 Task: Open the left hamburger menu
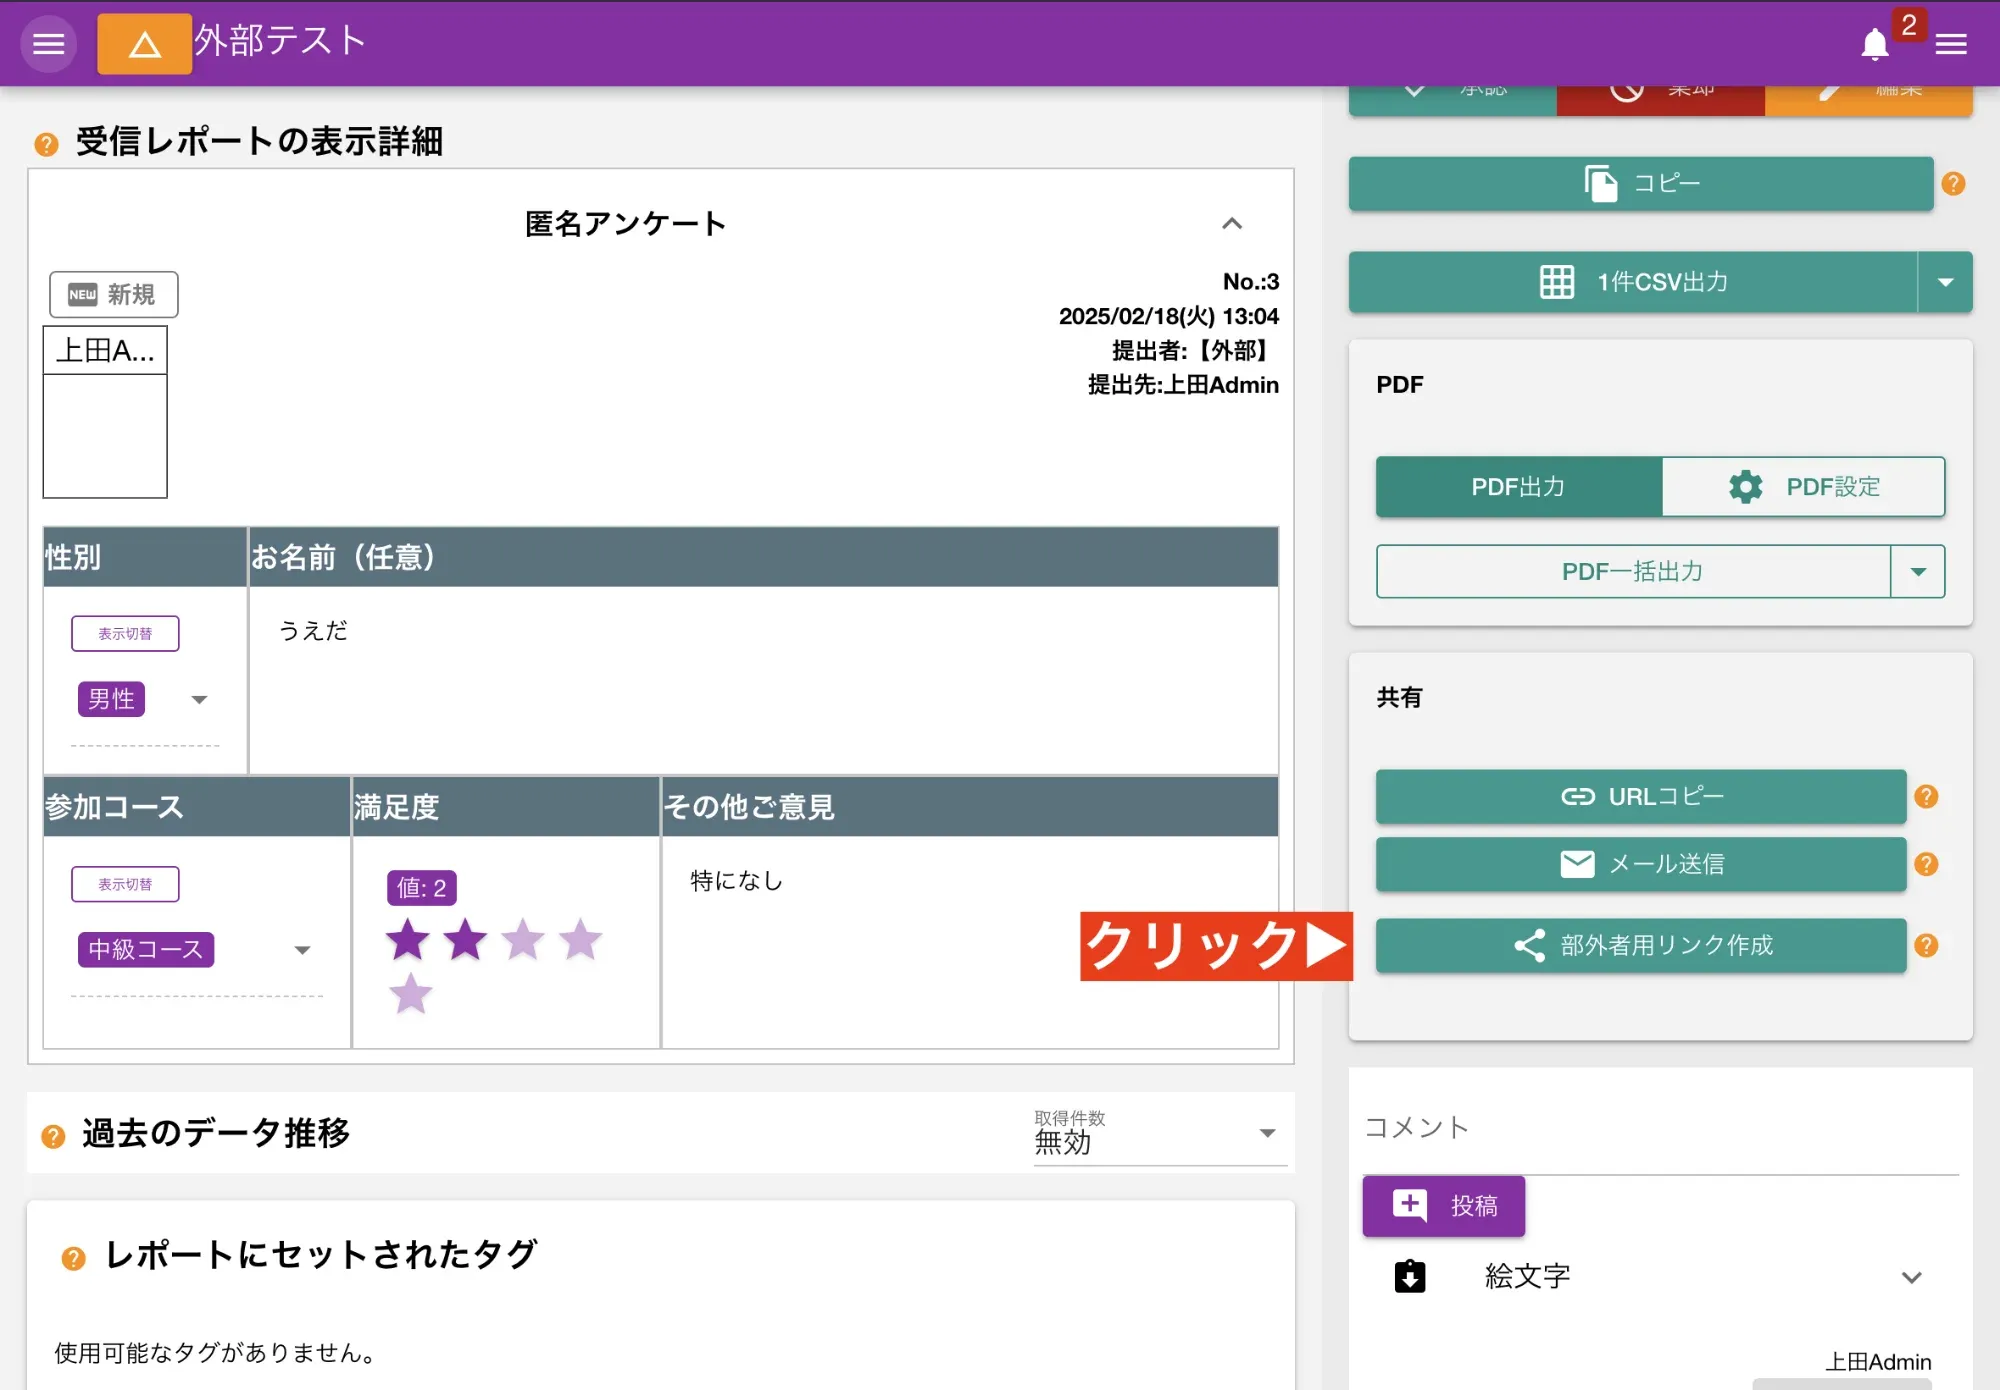coord(48,43)
